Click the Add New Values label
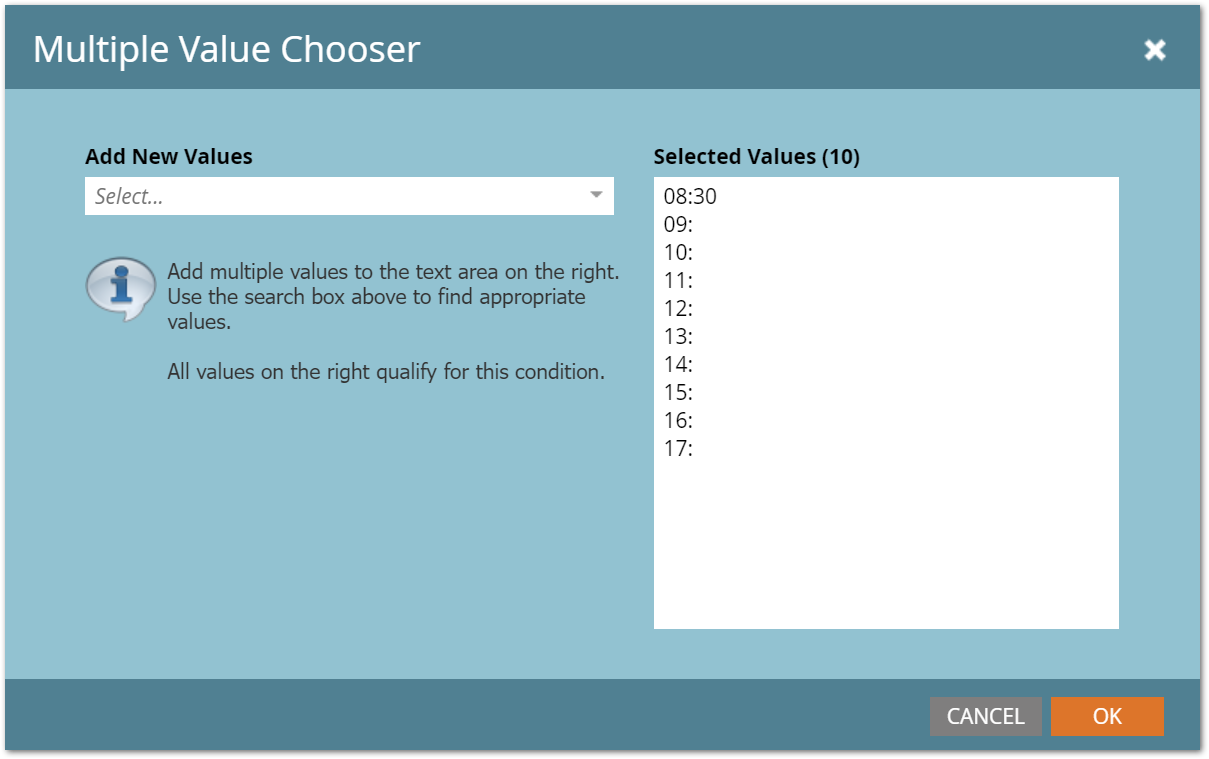Screen dimensions: 1209x759 (169, 157)
